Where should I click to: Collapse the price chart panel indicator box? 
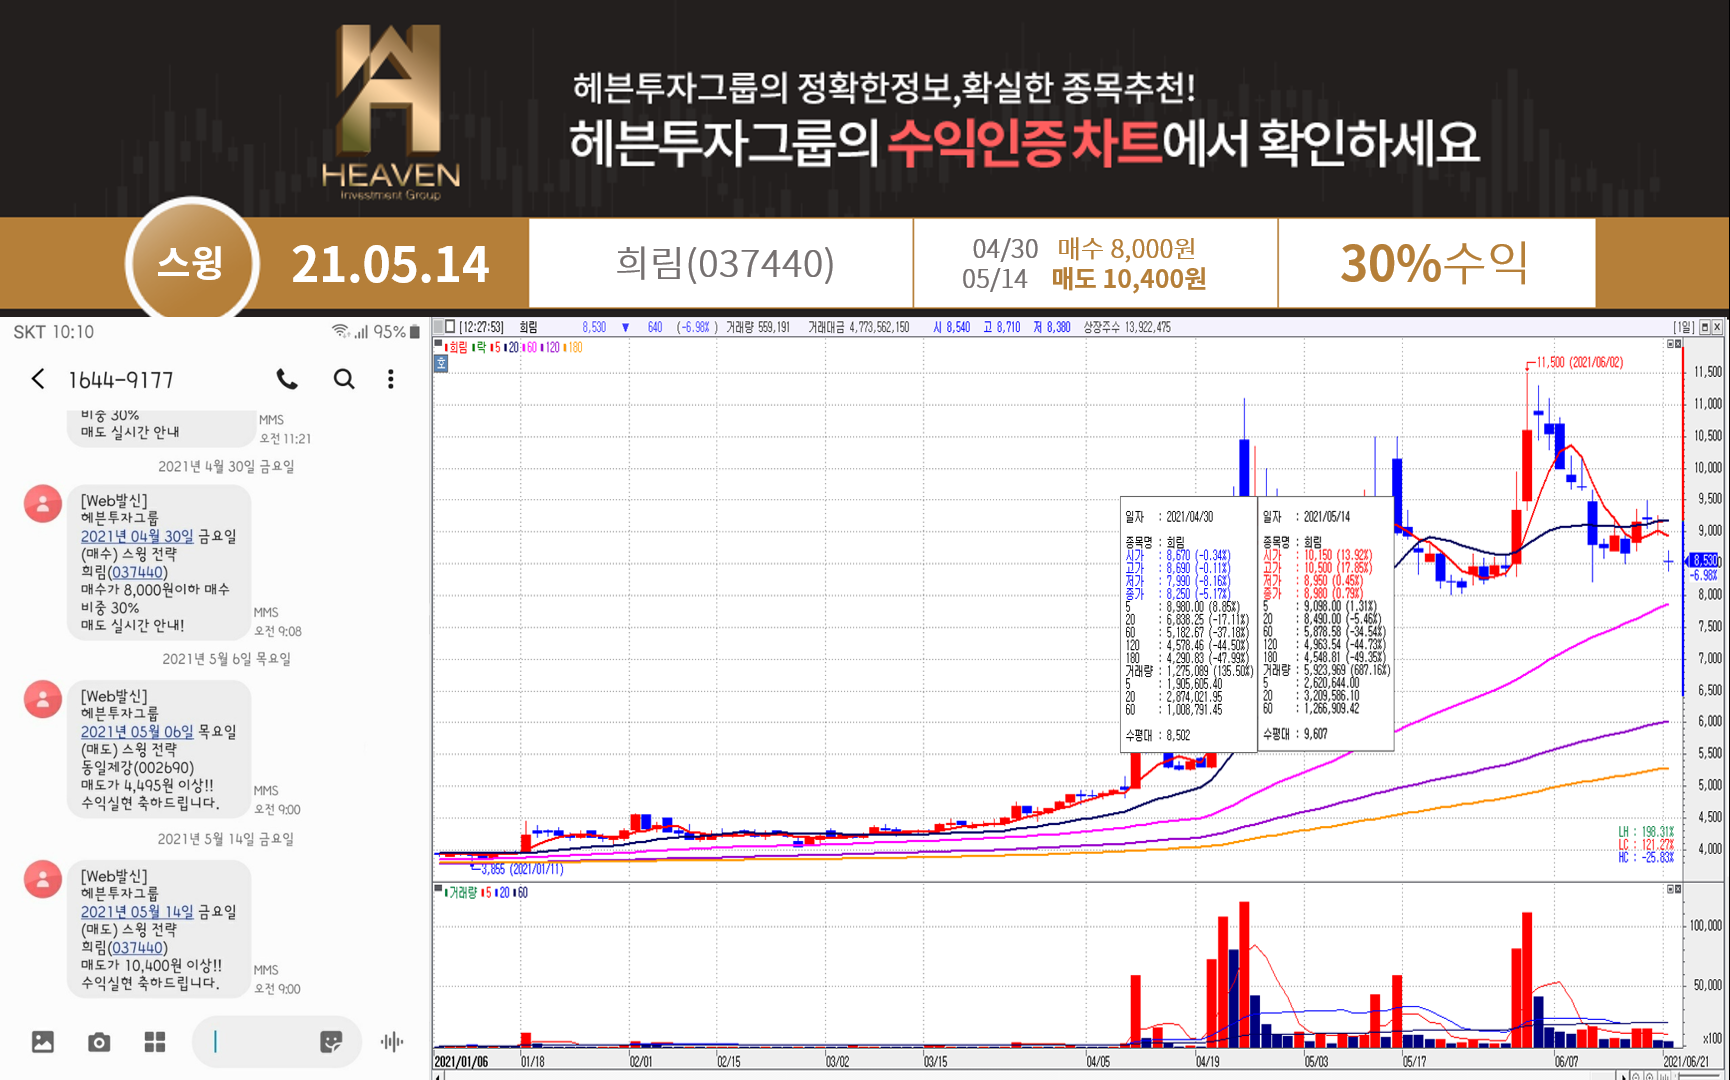438,345
